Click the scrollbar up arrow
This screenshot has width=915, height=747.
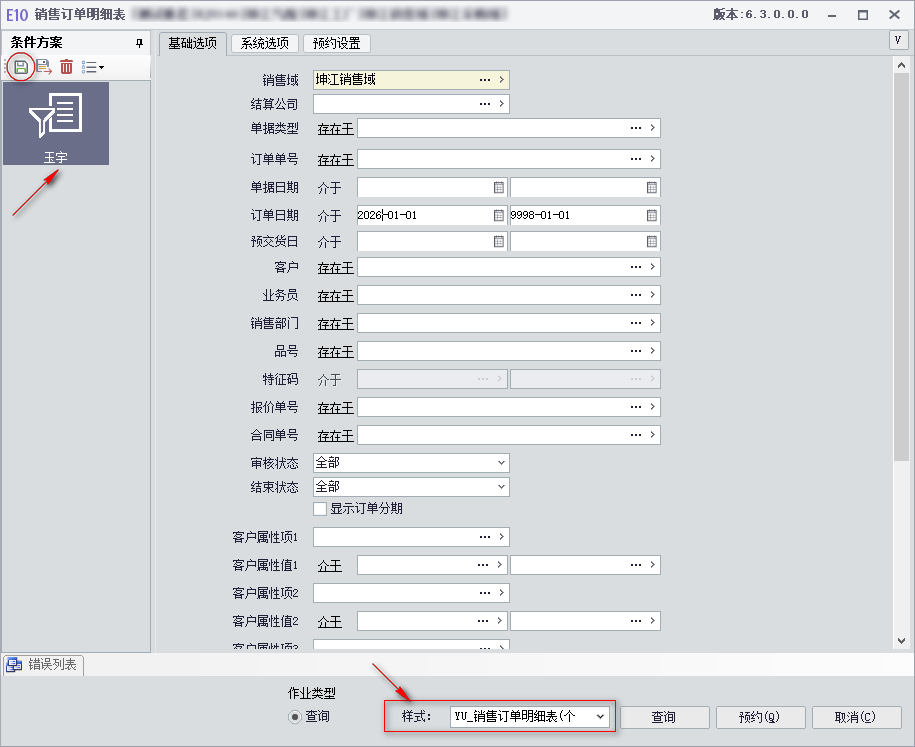point(902,65)
